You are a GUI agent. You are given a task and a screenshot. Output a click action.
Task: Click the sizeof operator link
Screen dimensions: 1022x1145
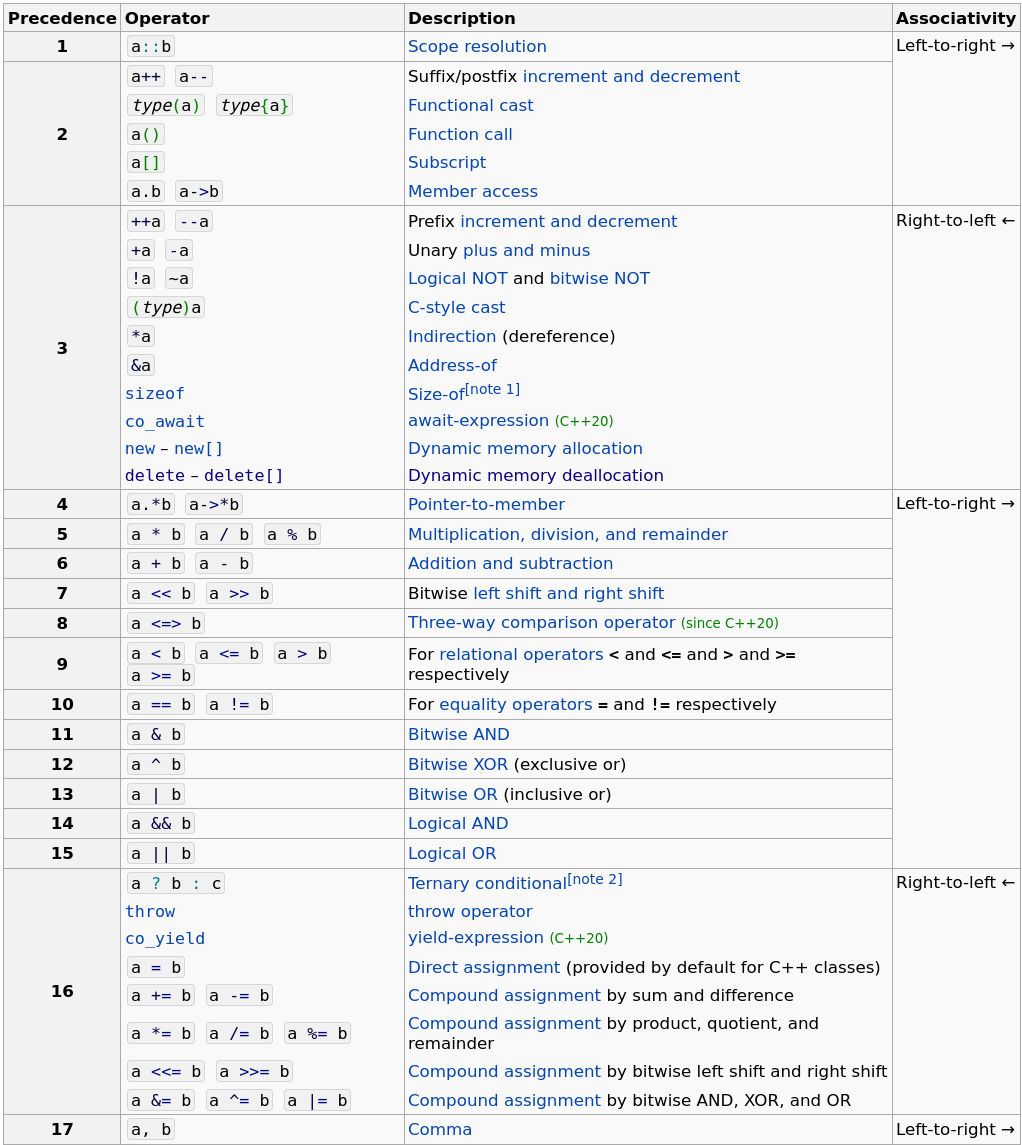[155, 394]
